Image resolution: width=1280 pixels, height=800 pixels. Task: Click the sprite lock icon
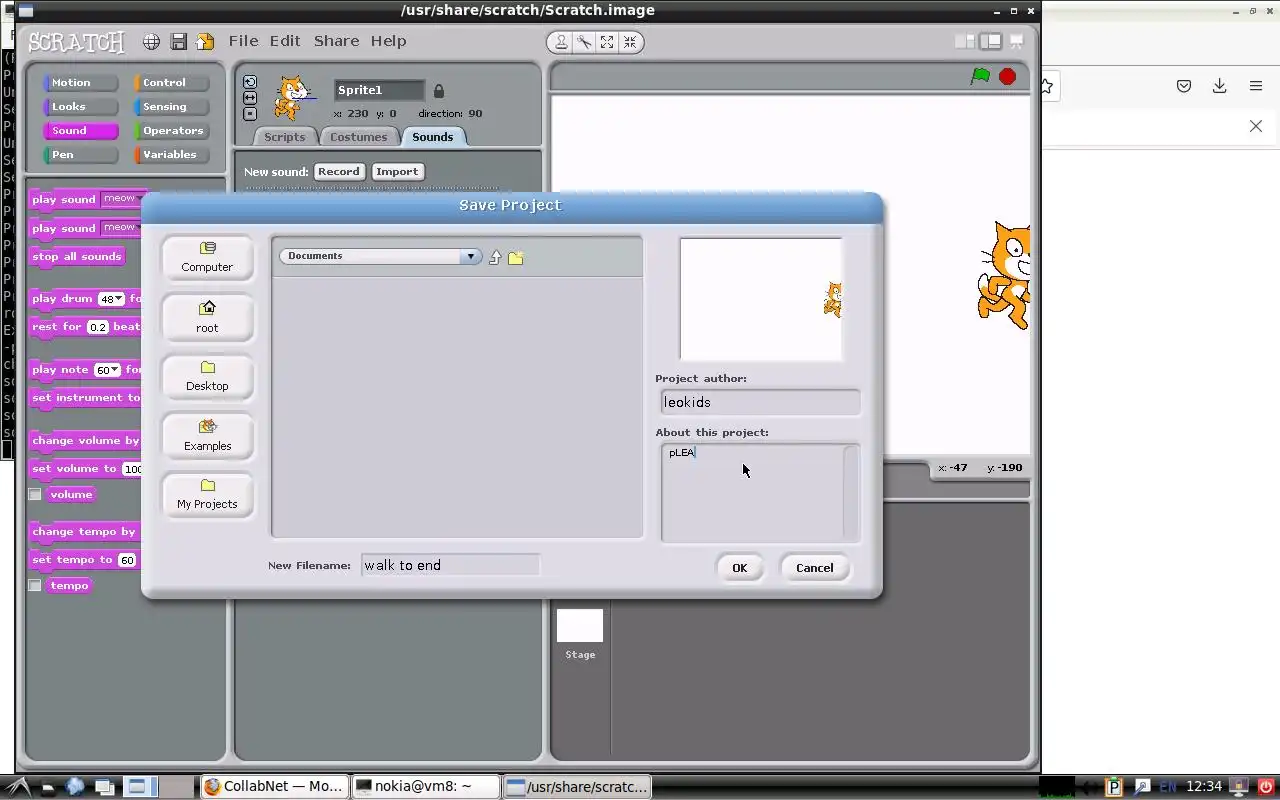(438, 91)
